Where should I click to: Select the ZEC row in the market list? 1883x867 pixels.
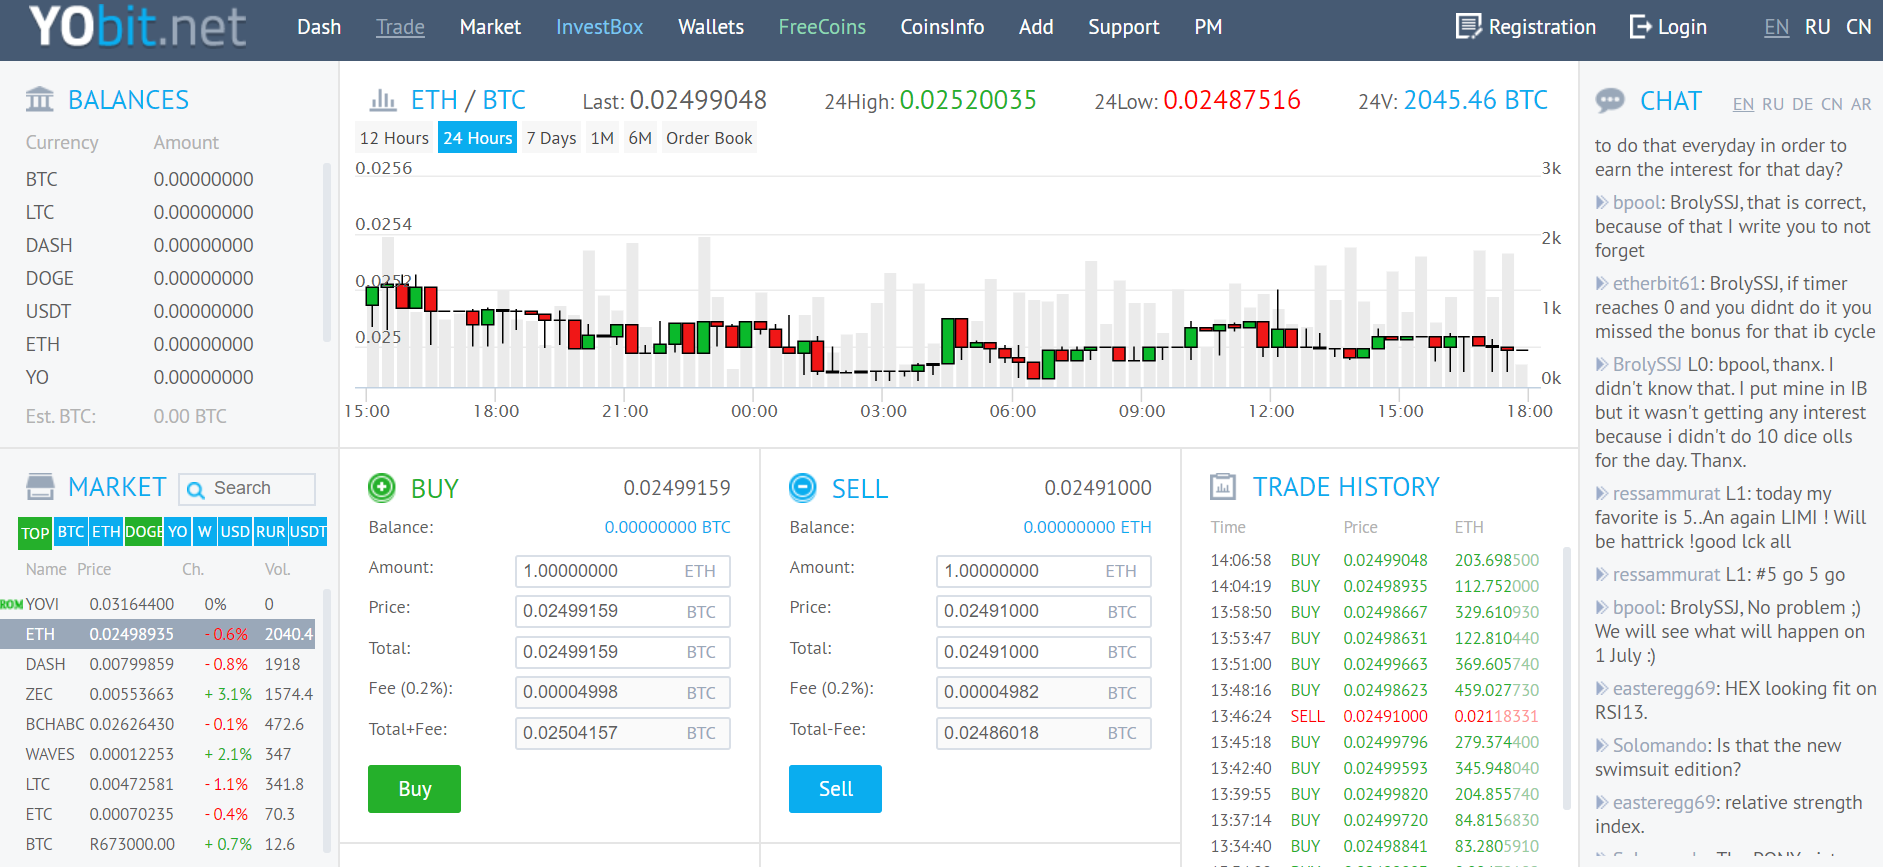(158, 694)
